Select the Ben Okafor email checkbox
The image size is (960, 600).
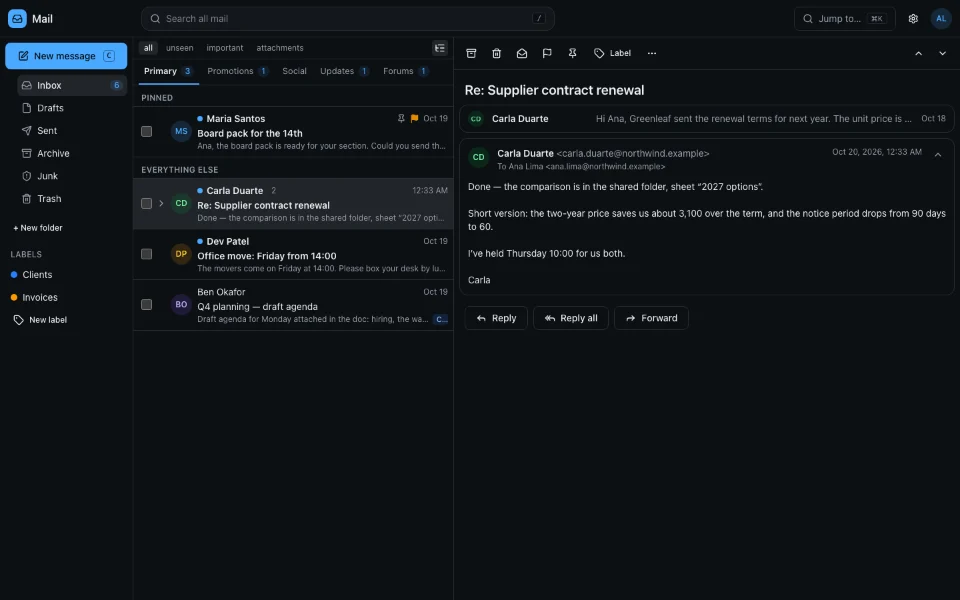pos(146,304)
